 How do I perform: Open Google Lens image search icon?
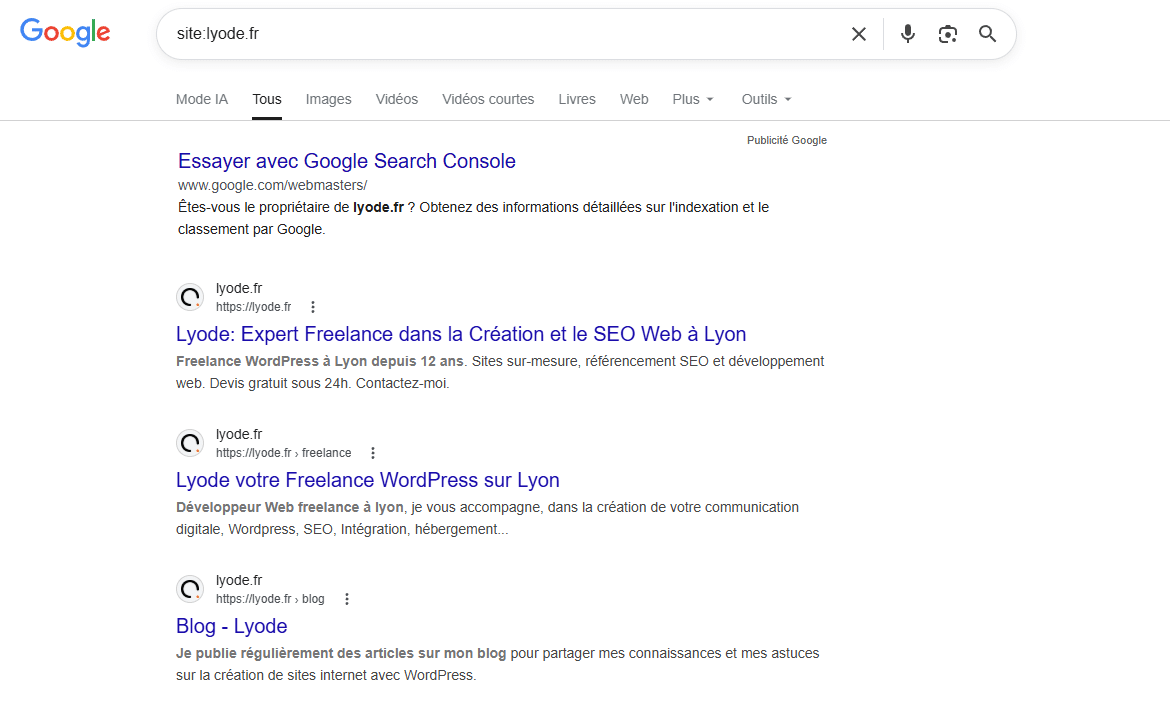tap(948, 34)
